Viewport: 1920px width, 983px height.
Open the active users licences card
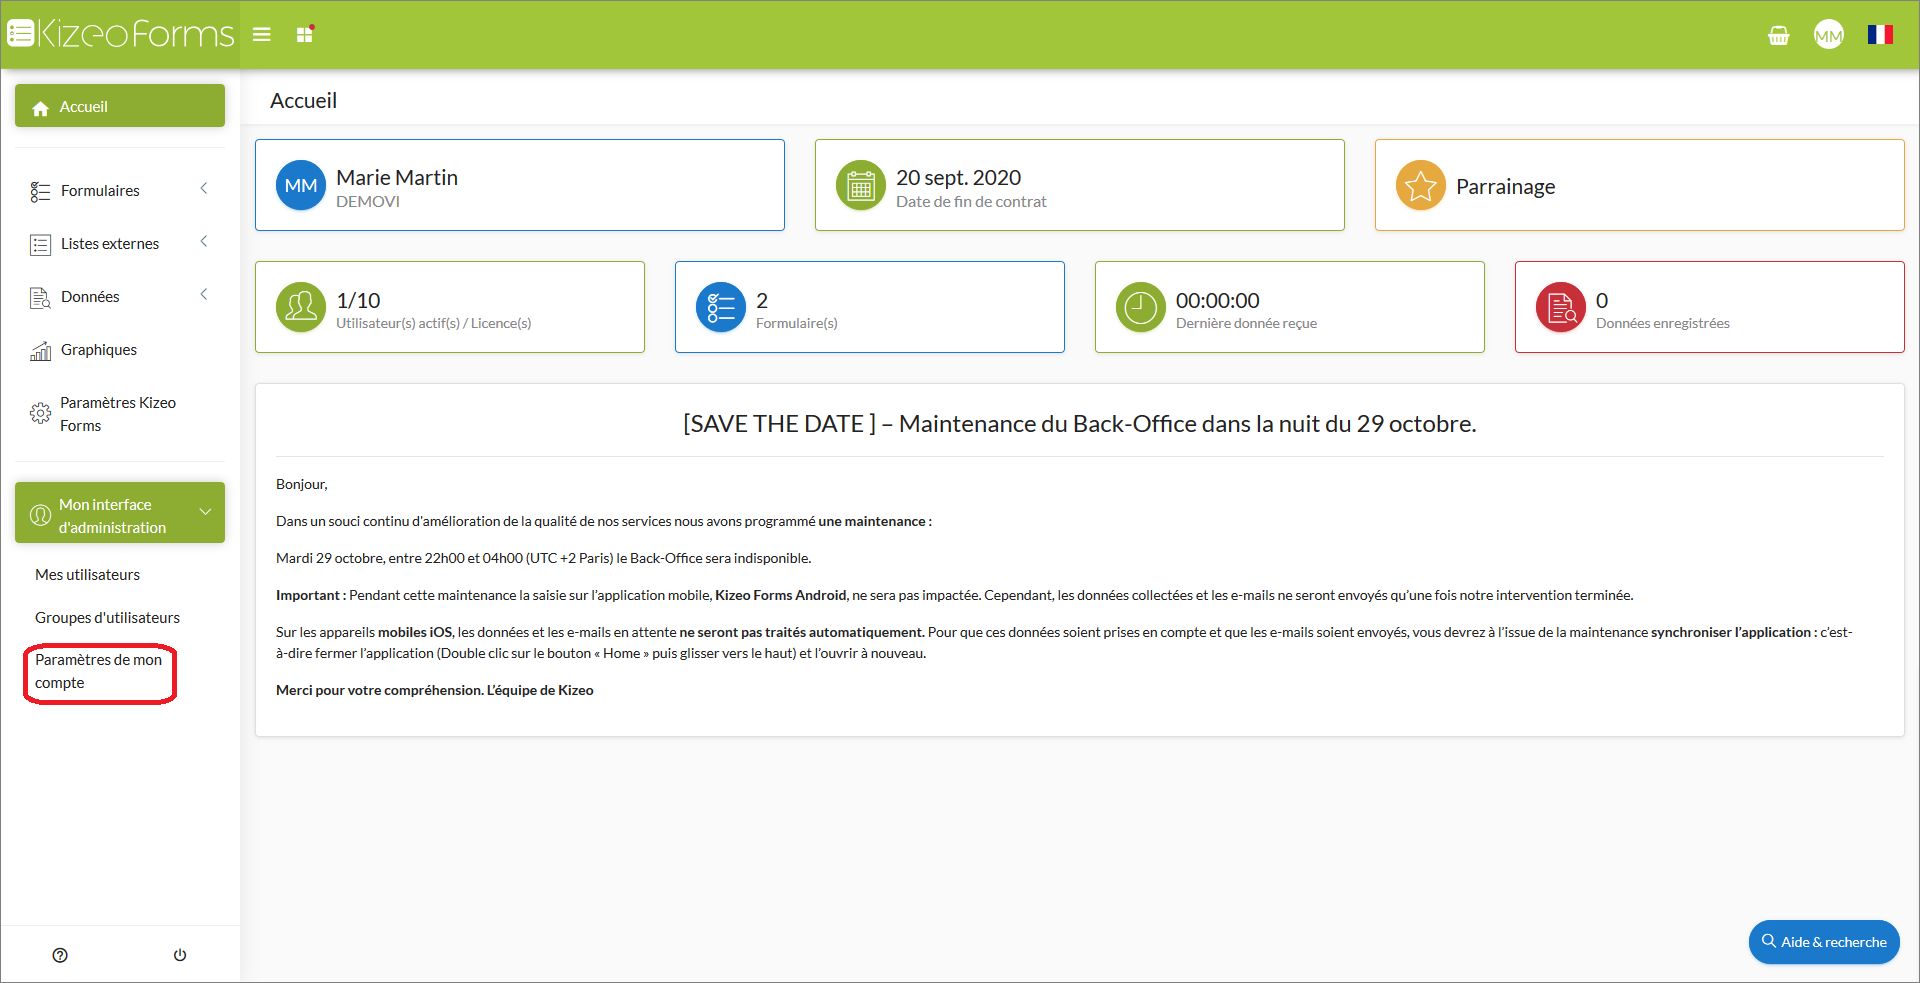click(450, 307)
